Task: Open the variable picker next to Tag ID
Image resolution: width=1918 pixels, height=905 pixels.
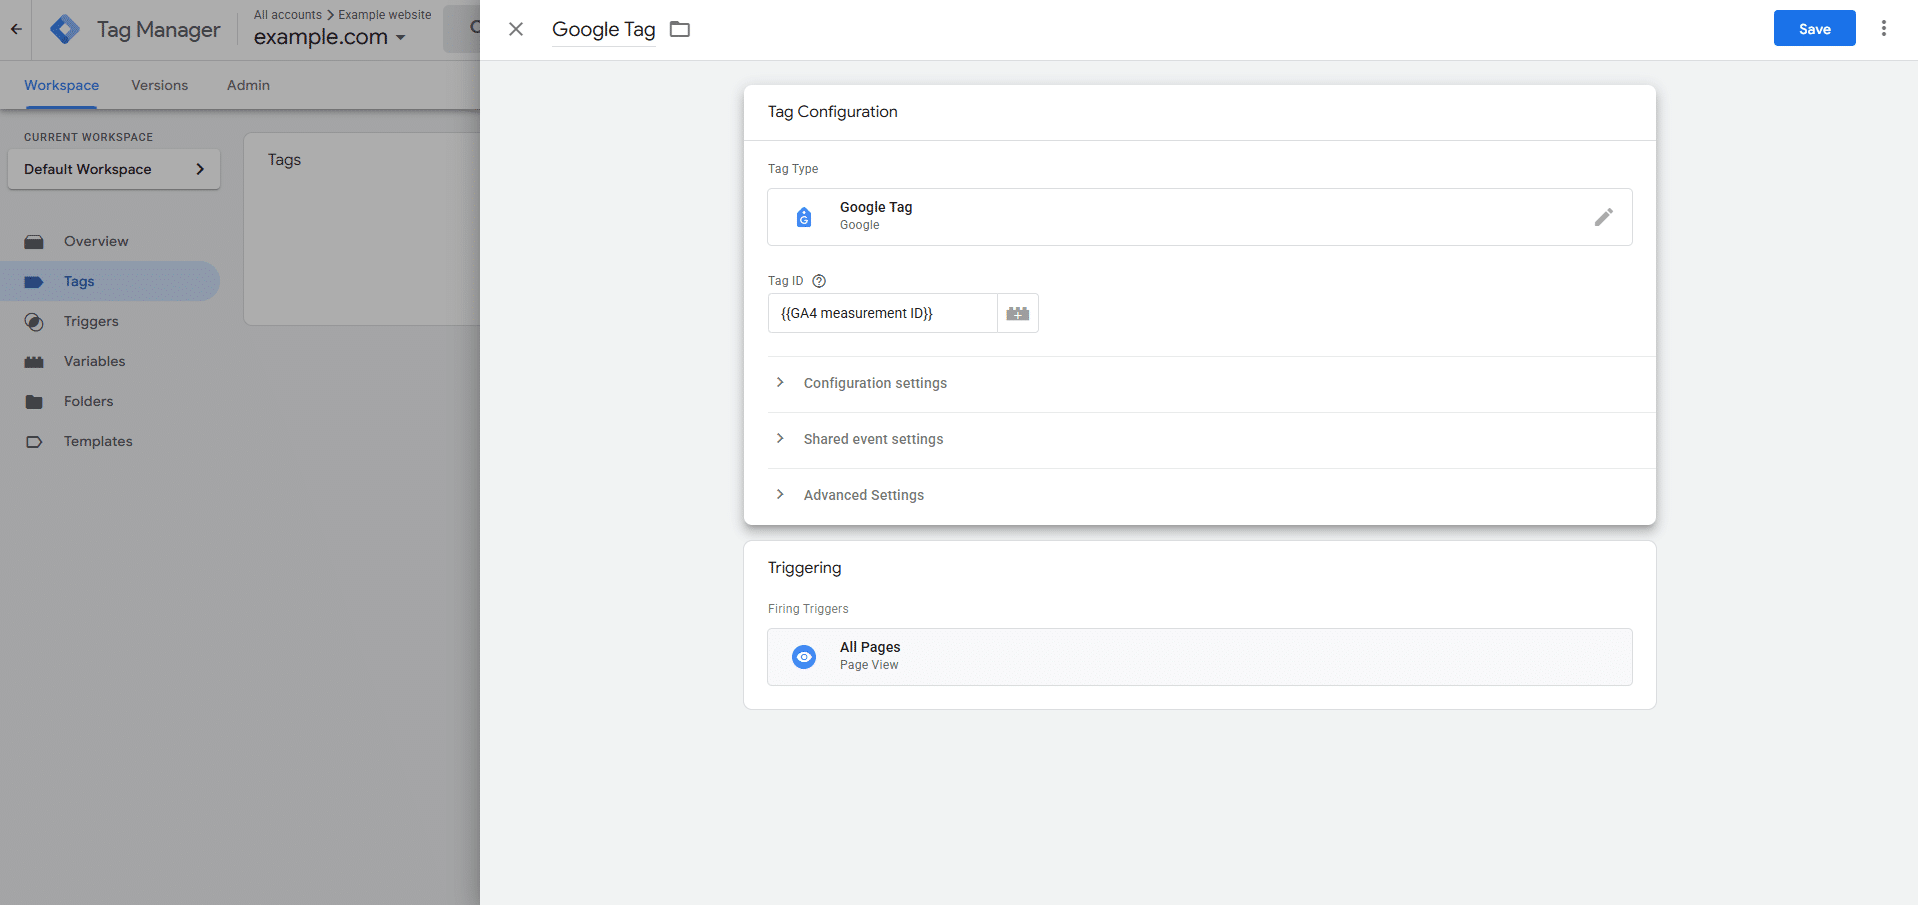Action: click(1017, 313)
